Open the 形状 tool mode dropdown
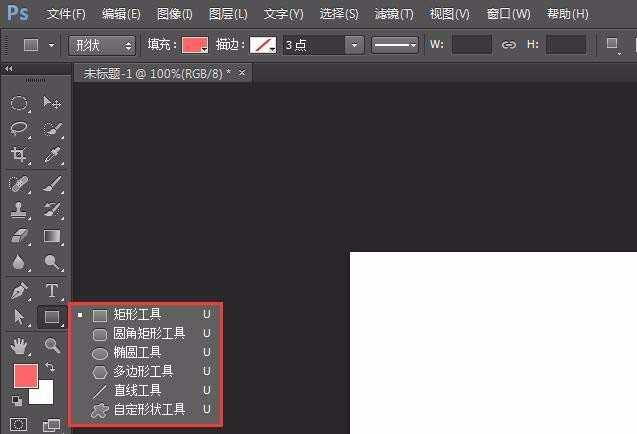 pos(102,46)
